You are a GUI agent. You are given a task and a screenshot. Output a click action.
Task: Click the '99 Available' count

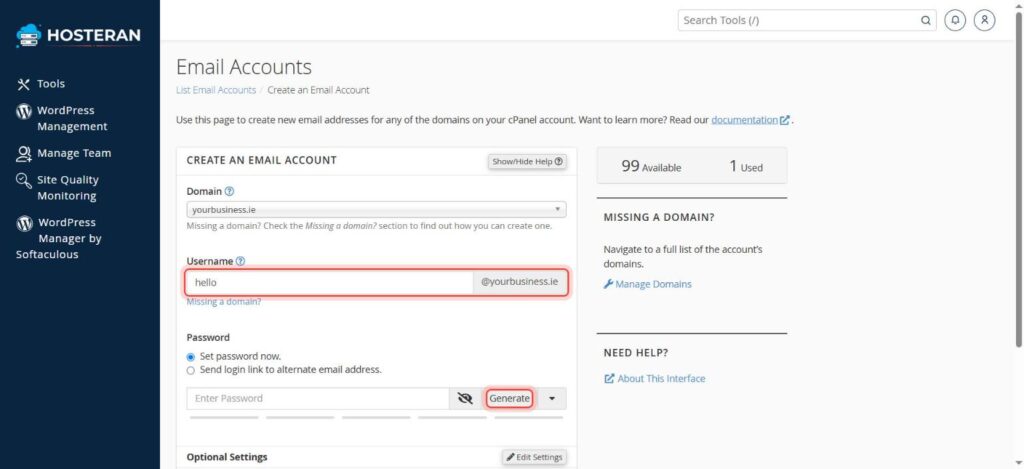coord(651,167)
